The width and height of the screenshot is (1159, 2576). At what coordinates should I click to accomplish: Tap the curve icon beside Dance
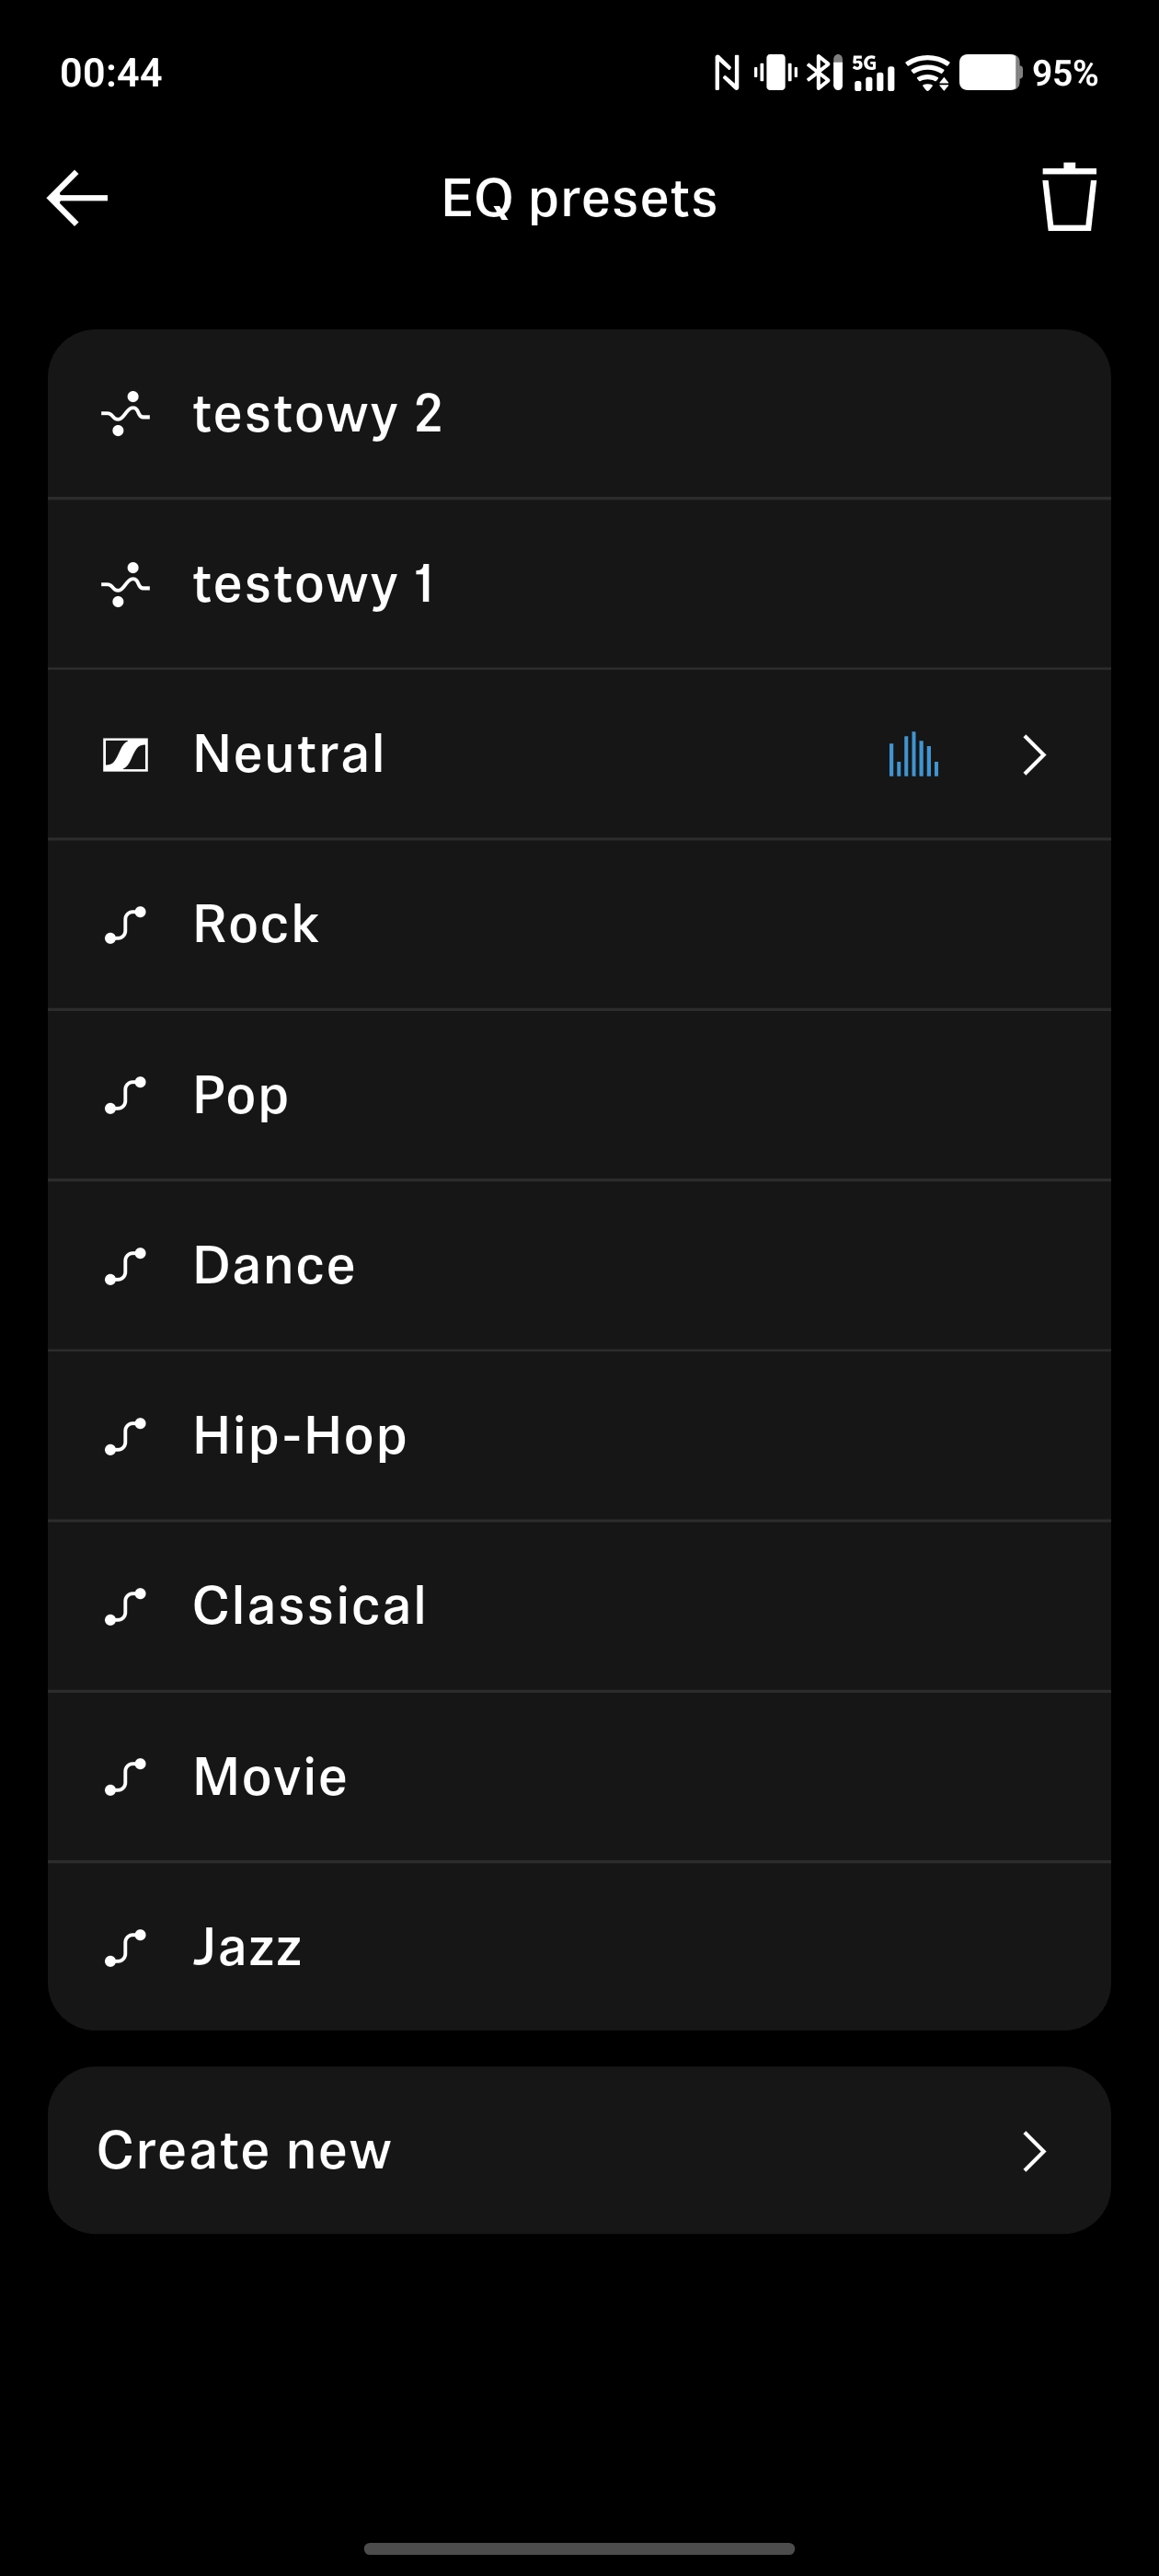[126, 1266]
